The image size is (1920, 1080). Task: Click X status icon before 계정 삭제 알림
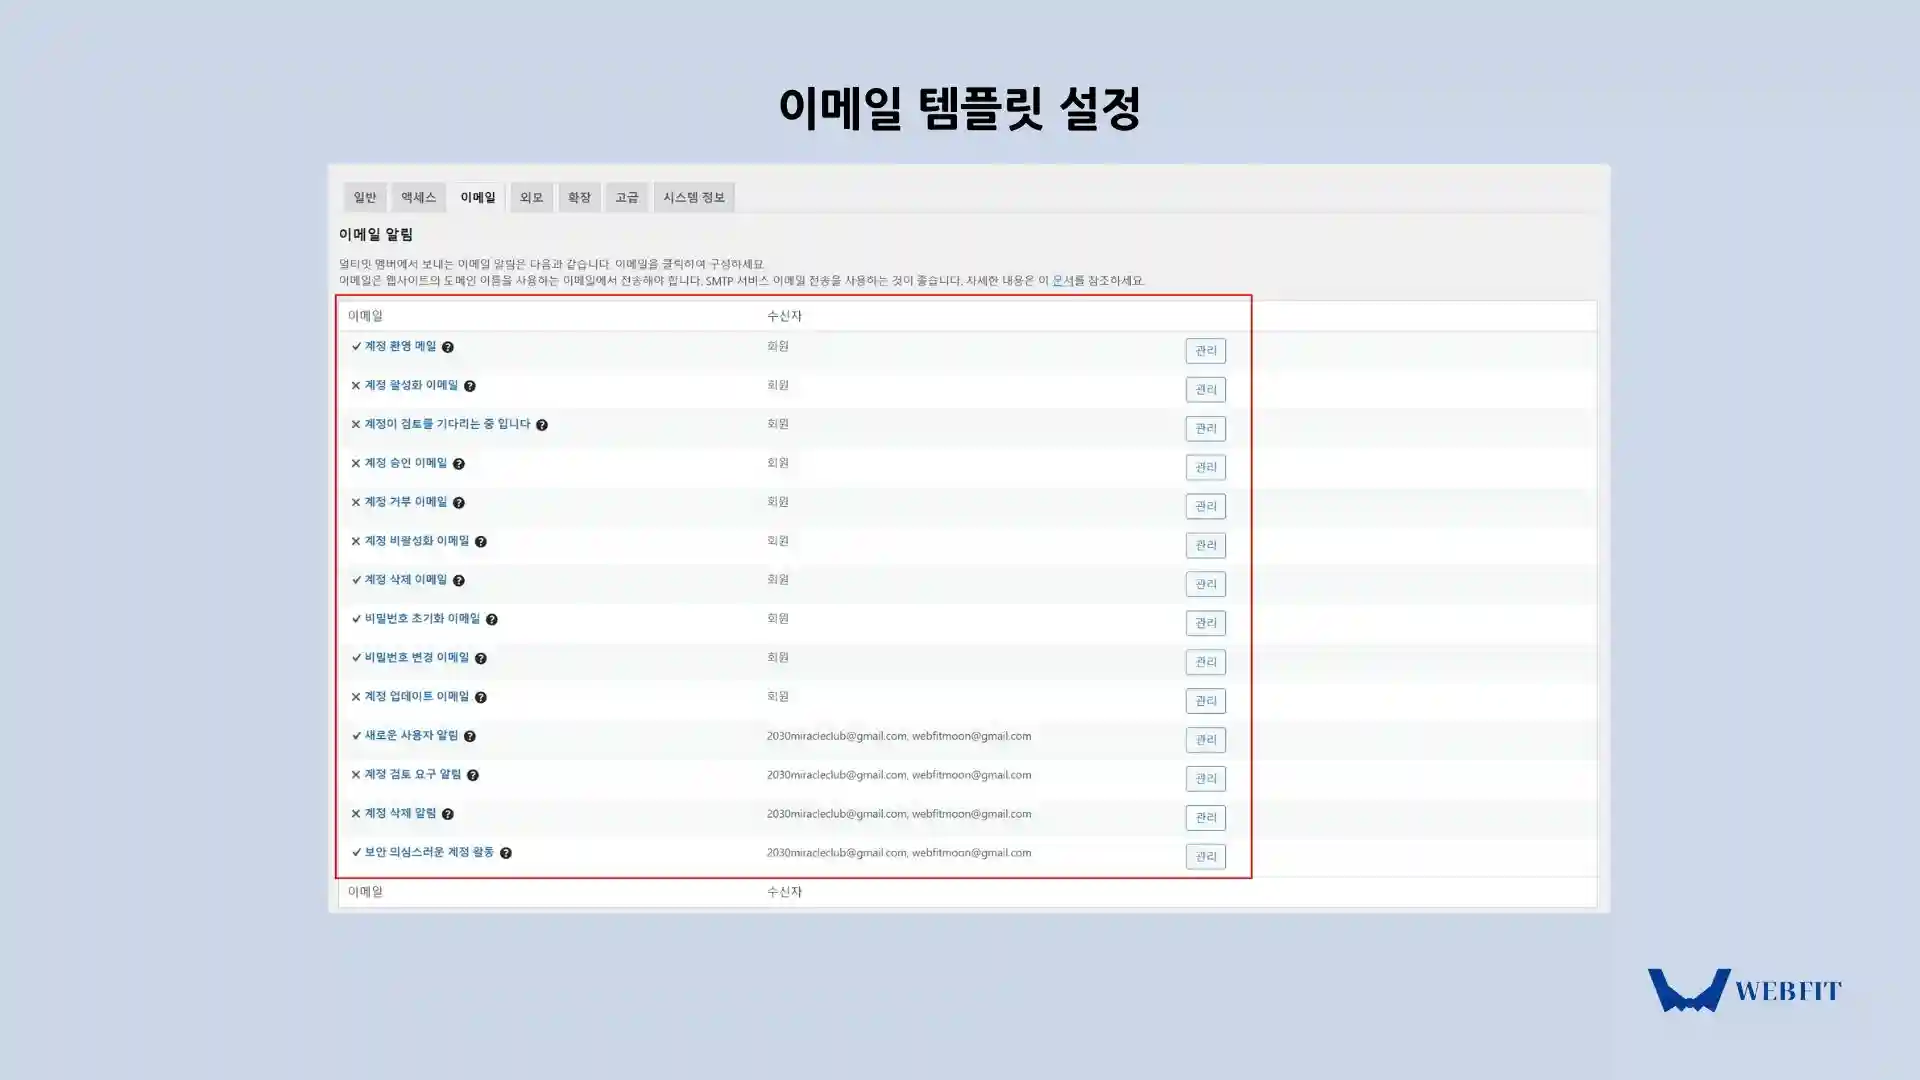[356, 814]
